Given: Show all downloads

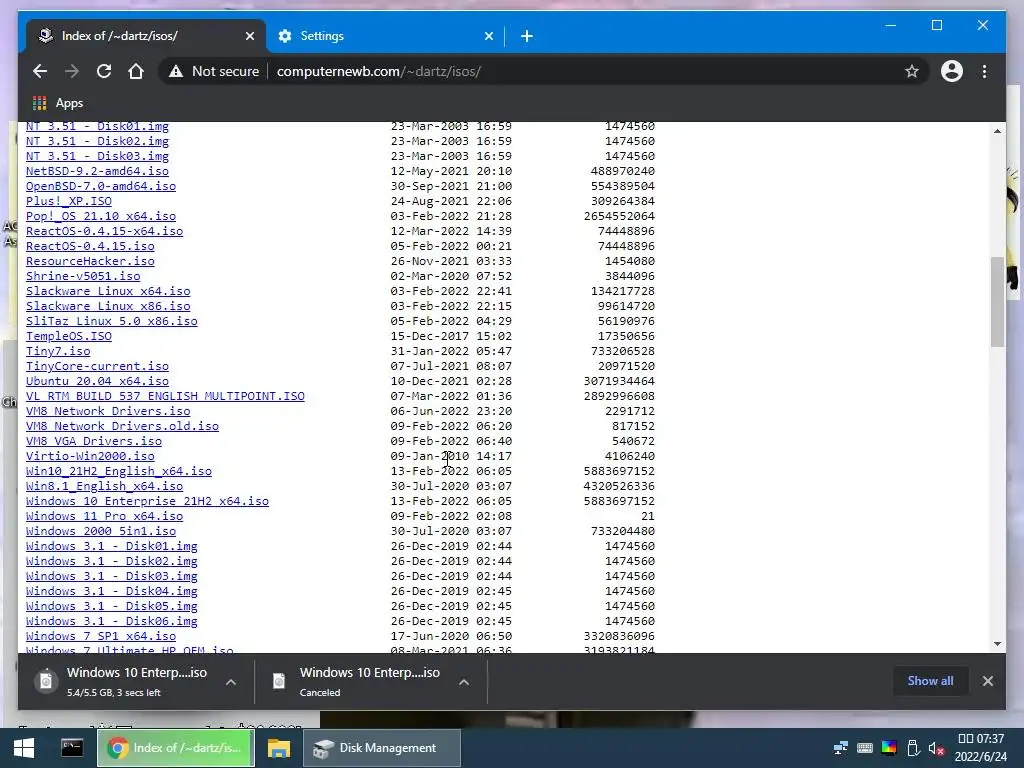Looking at the screenshot, I should click(930, 680).
